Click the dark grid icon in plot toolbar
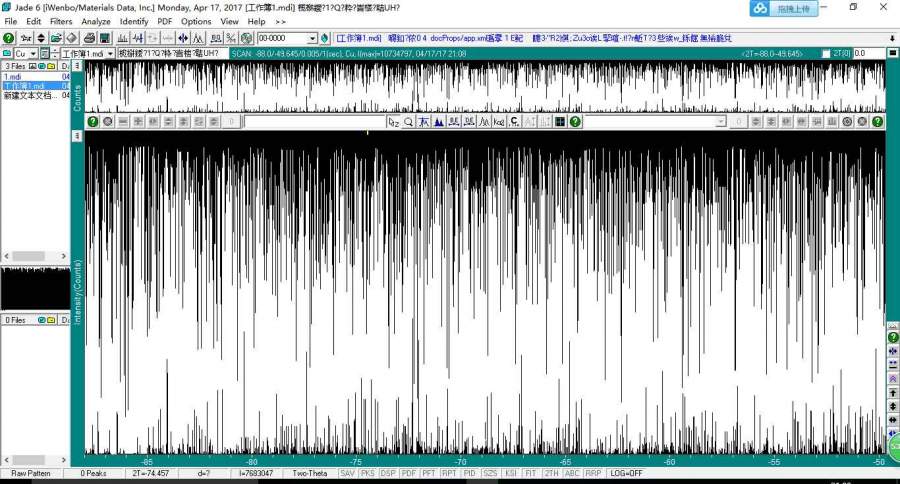900x484 pixels. point(560,122)
